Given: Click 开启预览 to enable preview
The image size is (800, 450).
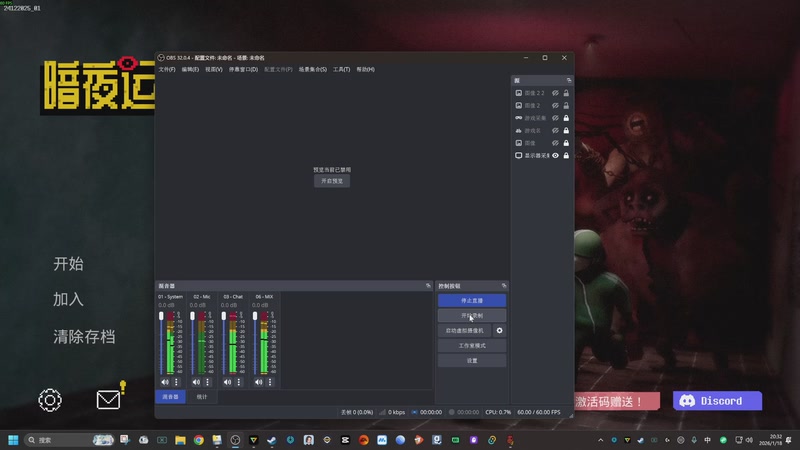Looking at the screenshot, I should point(332,181).
